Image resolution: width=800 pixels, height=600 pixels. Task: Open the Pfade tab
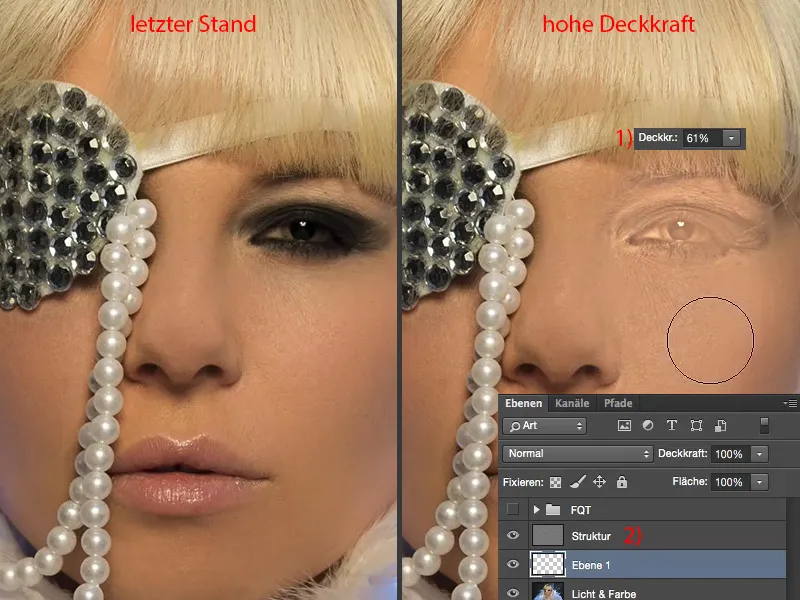pos(618,403)
